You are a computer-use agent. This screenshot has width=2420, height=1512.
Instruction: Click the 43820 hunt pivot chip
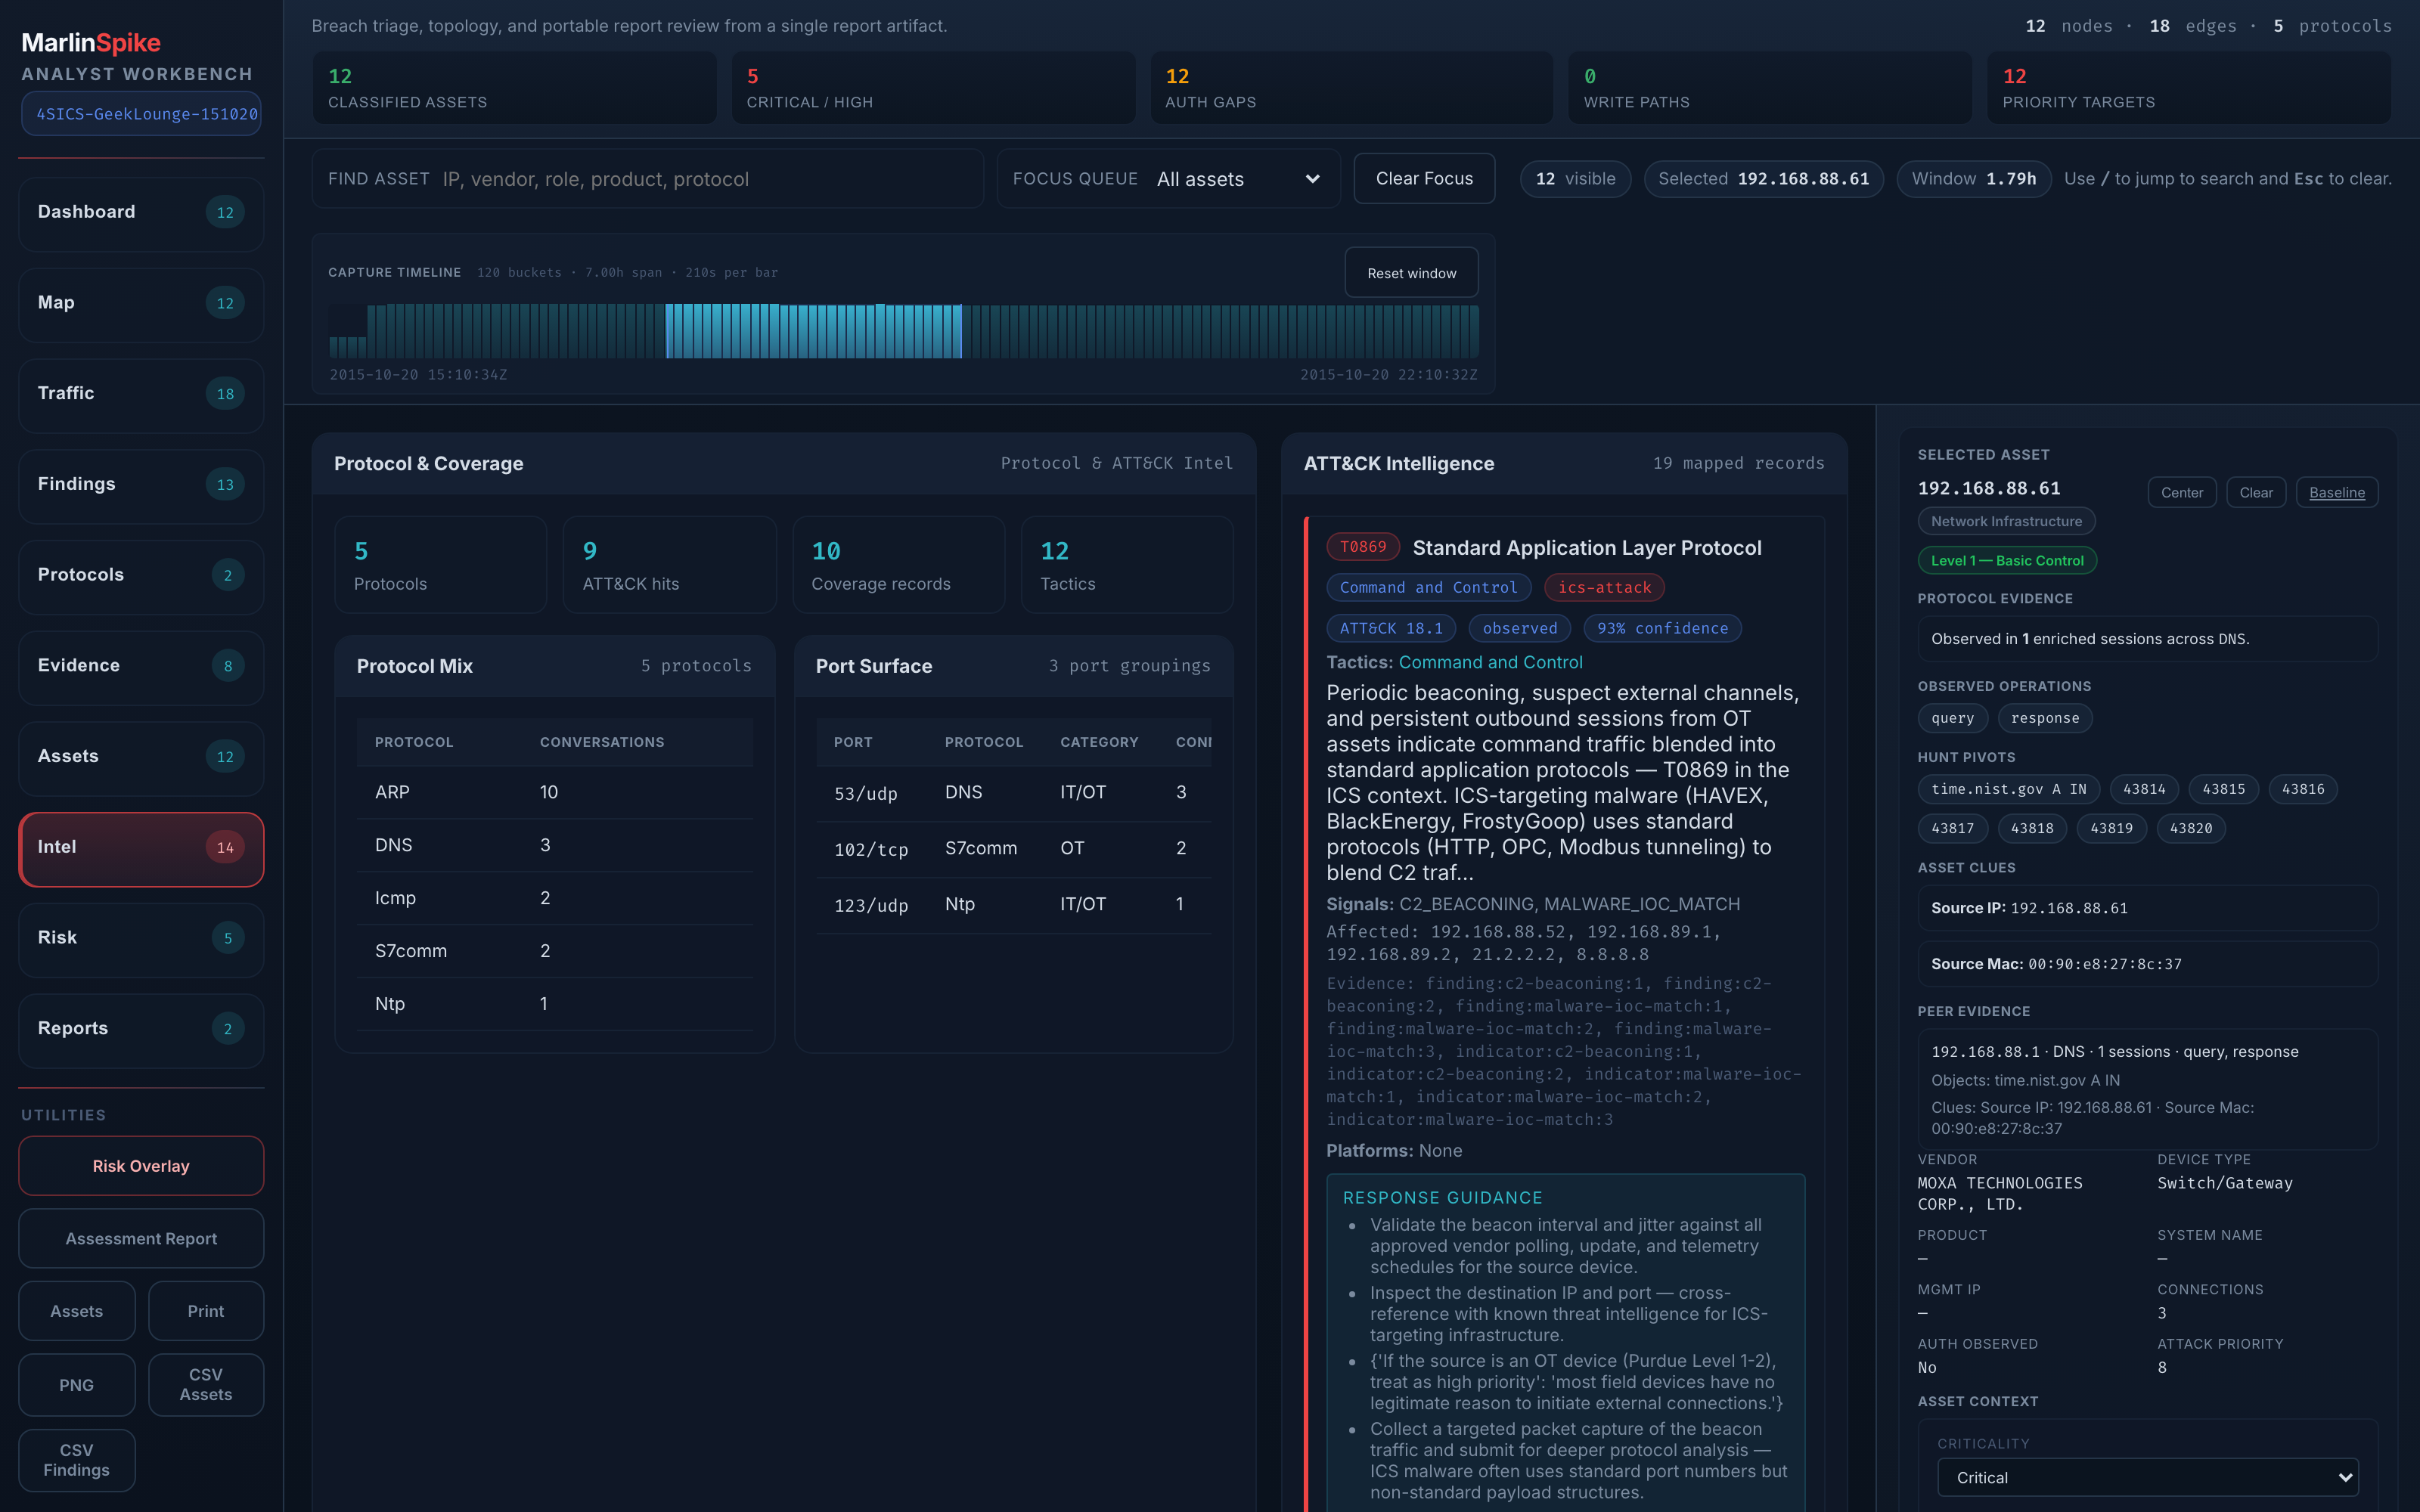coord(2191,828)
